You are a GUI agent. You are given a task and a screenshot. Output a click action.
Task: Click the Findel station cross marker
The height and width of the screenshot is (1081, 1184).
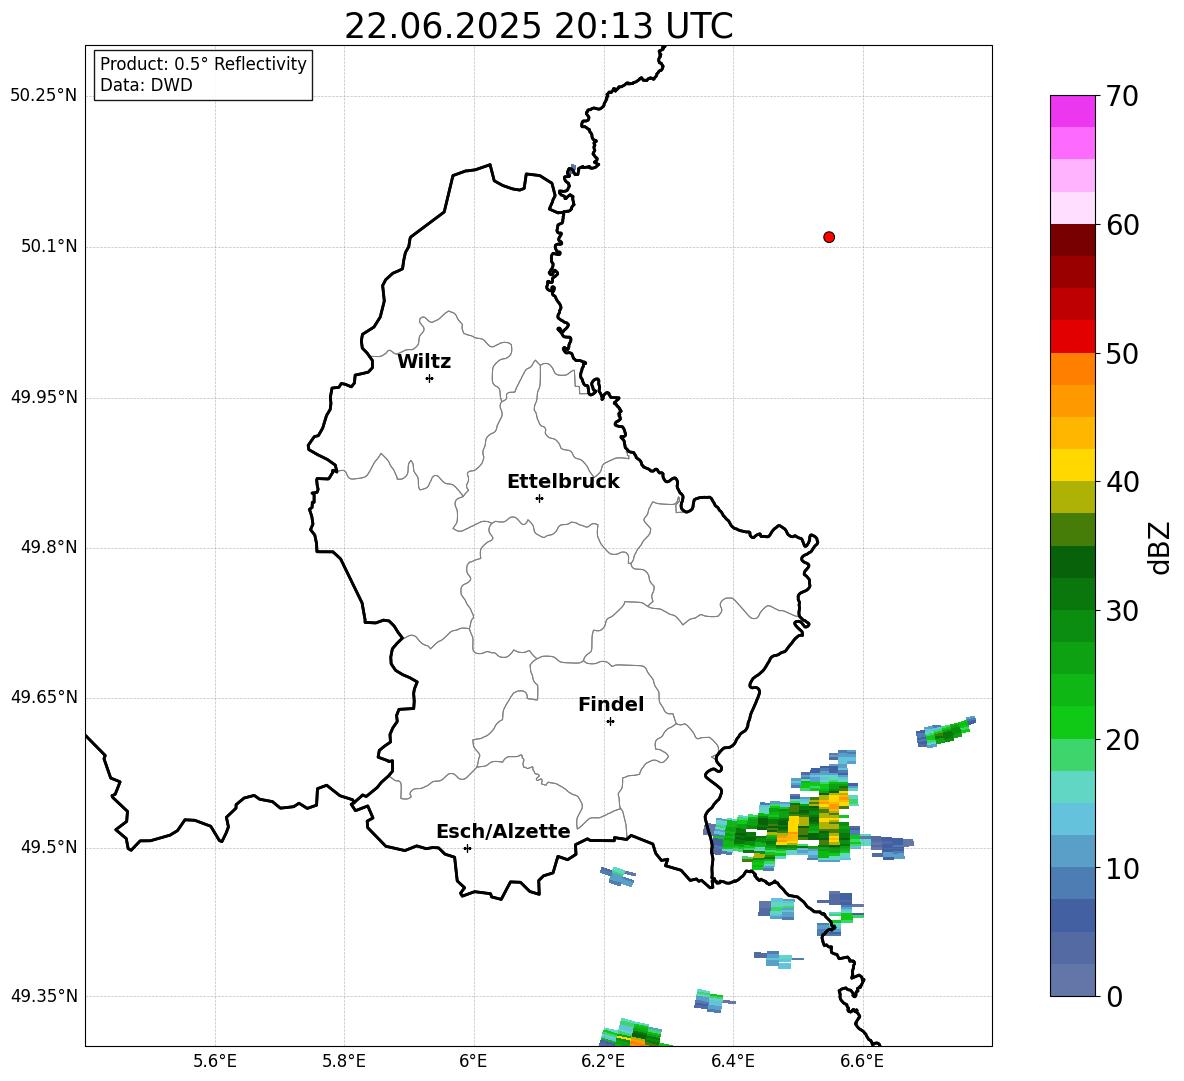point(610,722)
